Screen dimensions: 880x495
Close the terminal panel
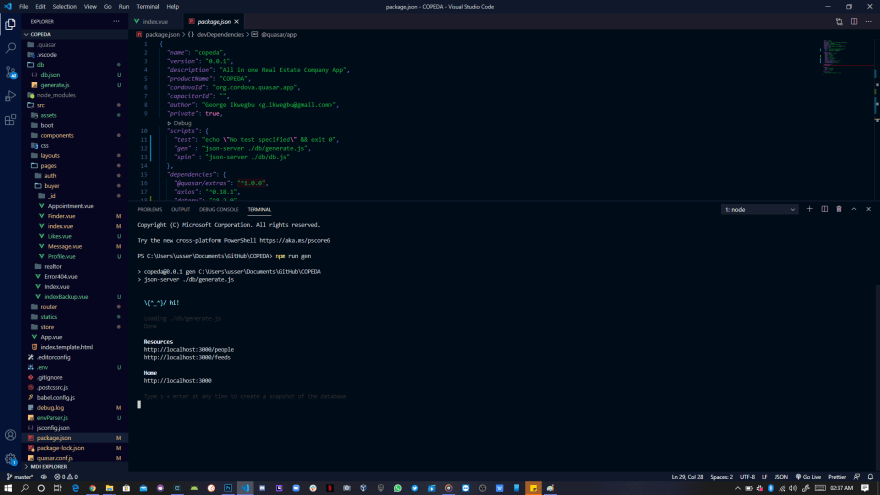[x=868, y=209]
